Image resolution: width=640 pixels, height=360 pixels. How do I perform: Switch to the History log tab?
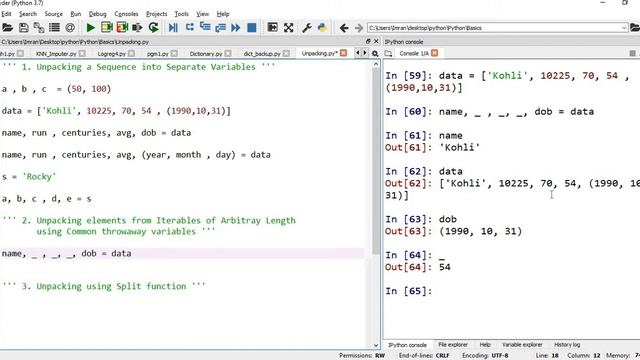[567, 345]
